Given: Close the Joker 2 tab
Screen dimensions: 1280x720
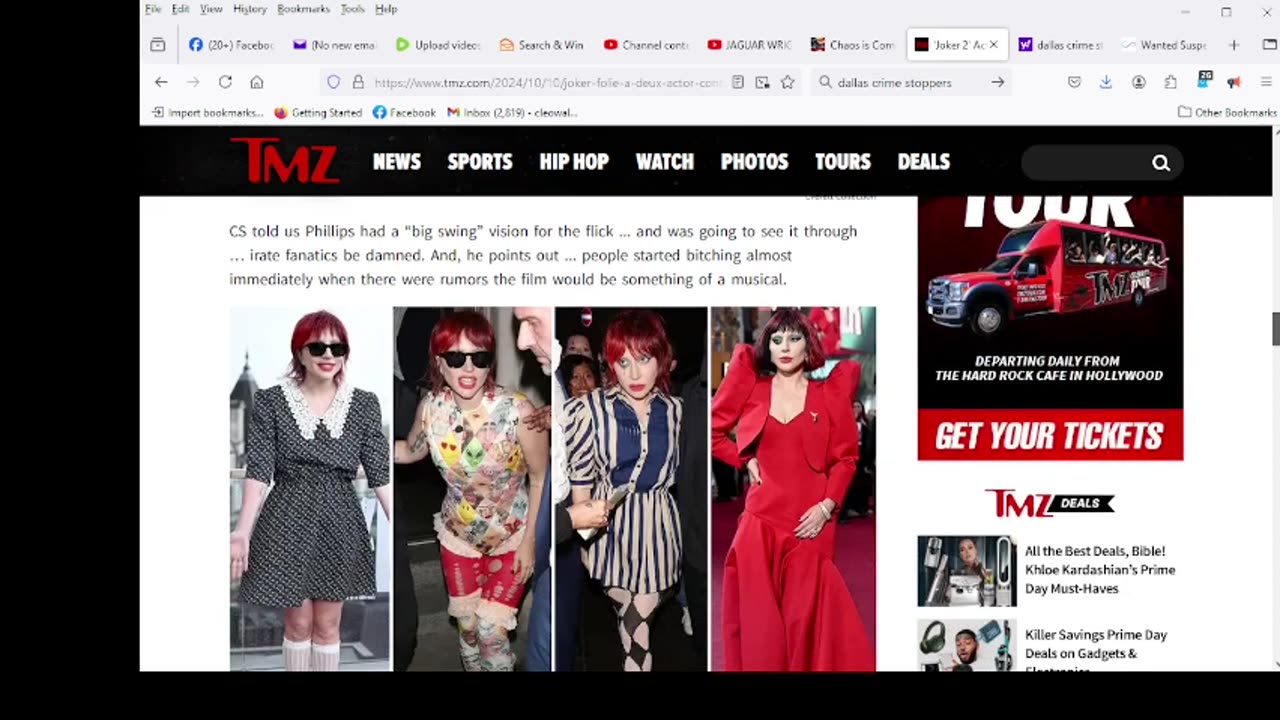Looking at the screenshot, I should click(993, 45).
